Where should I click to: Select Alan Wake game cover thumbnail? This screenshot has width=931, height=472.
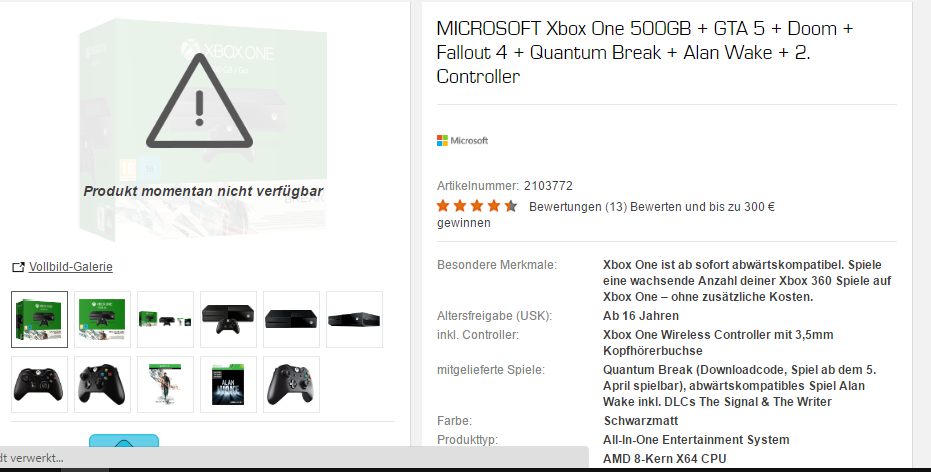[x=229, y=384]
